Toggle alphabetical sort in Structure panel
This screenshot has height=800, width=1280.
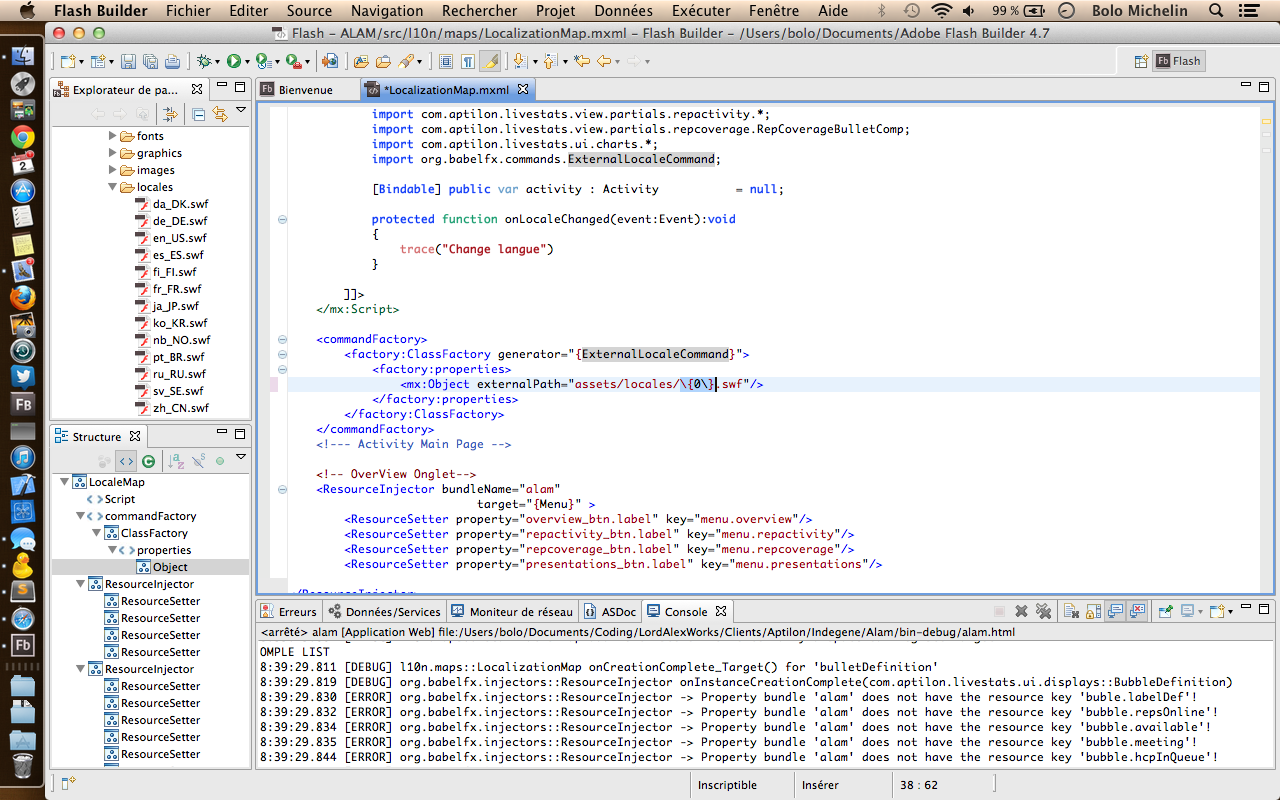[176, 461]
